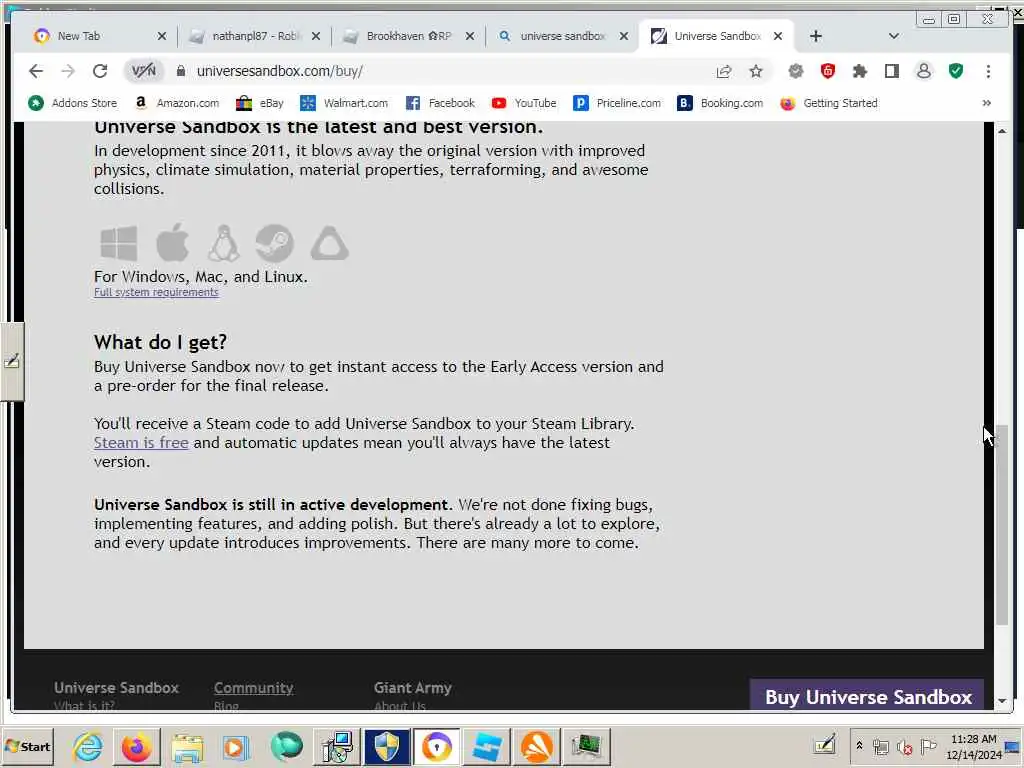Expand the tab search dropdown

click(893, 37)
